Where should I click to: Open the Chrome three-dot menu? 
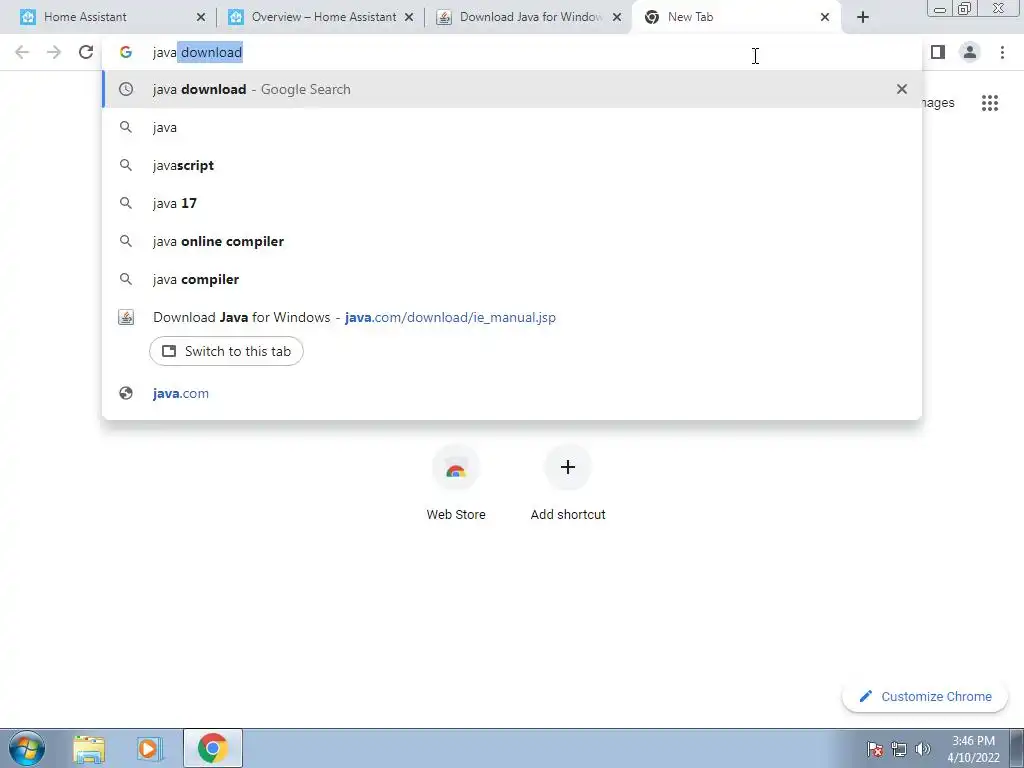pyautogui.click(x=1002, y=52)
